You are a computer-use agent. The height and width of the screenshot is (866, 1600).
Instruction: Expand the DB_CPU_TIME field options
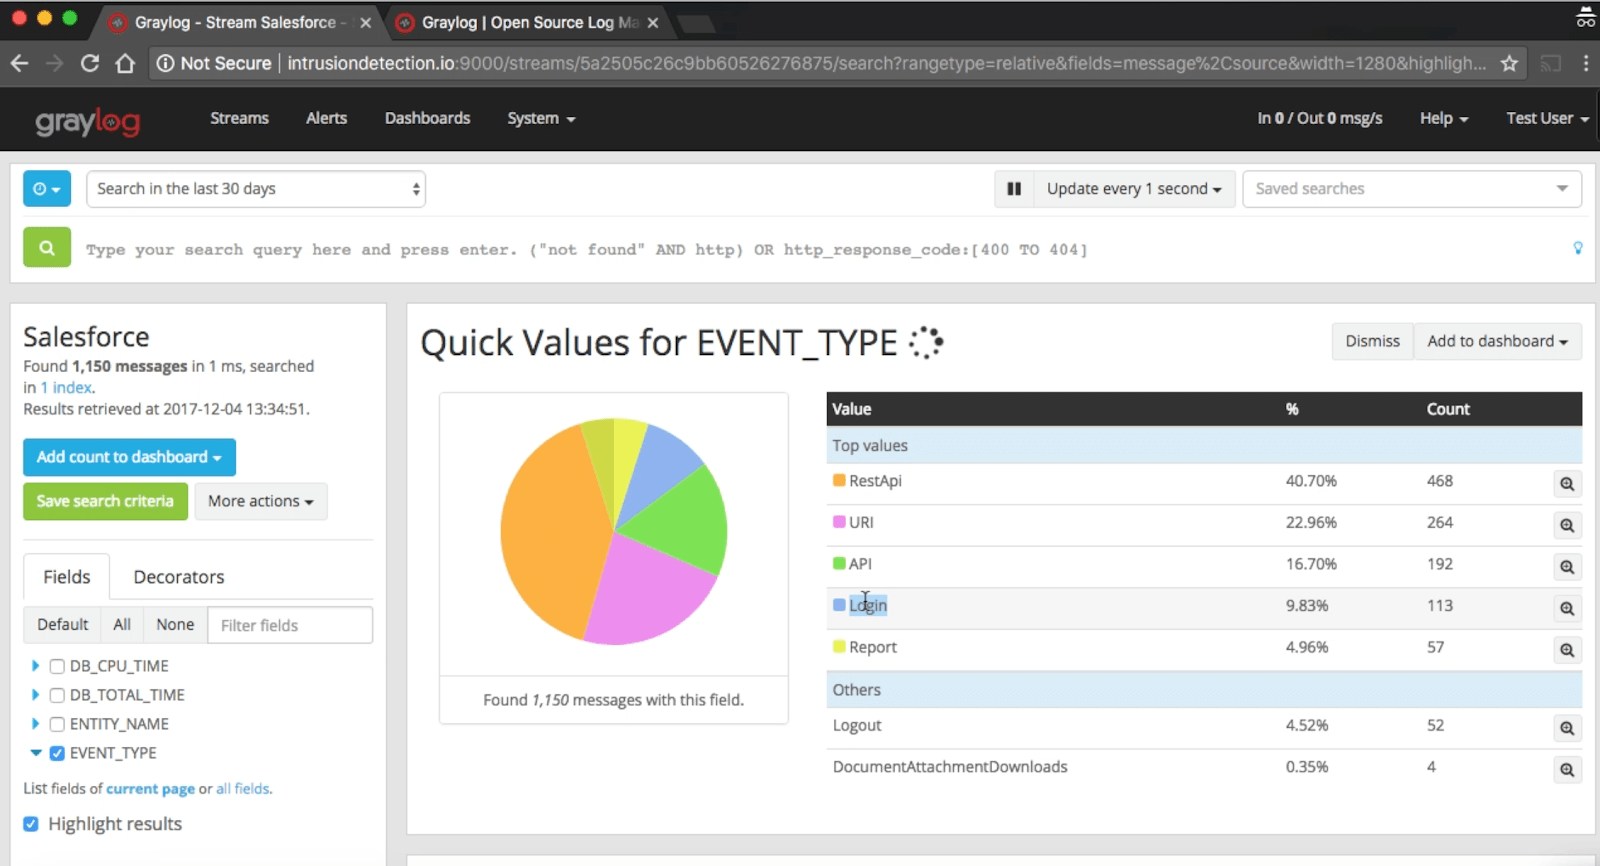35,666
